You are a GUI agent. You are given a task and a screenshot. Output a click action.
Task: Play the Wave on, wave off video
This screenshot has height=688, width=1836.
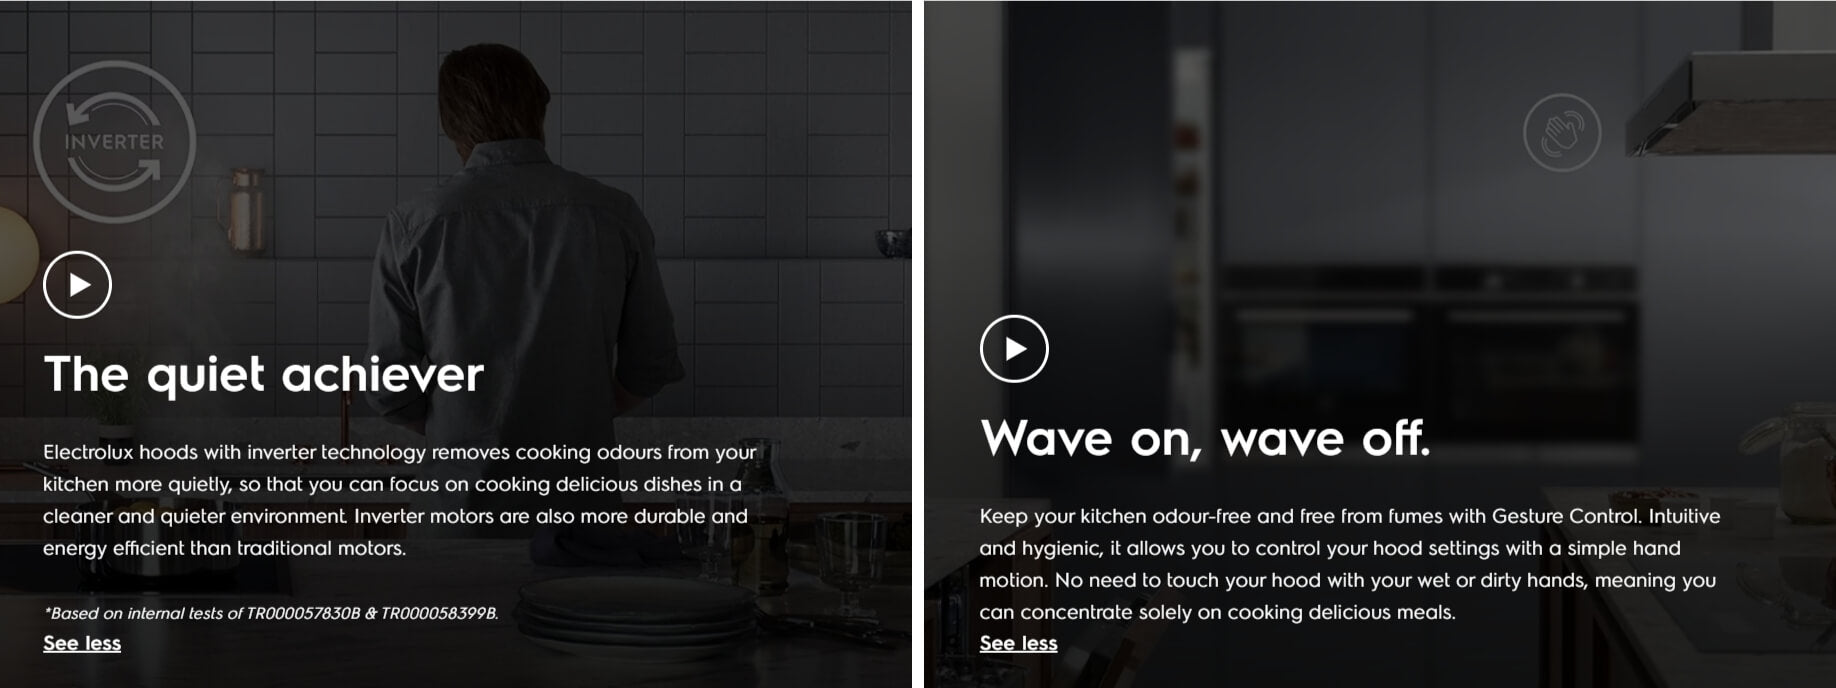tap(1014, 349)
